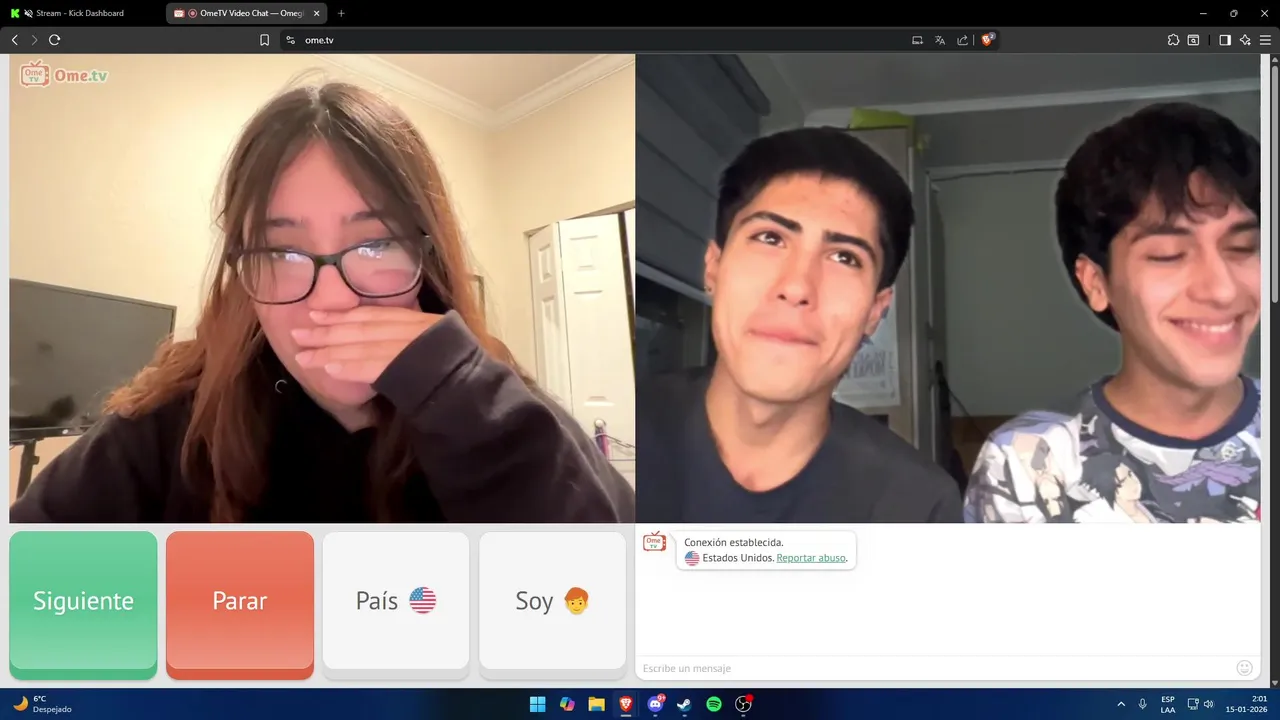Click the red Parar button
This screenshot has width=1280, height=720.
click(240, 603)
